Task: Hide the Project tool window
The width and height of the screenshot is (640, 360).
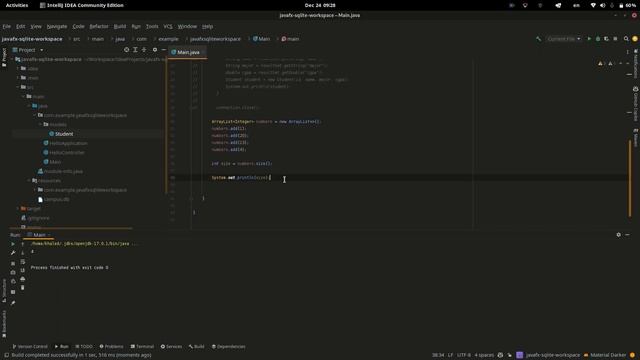Action: [x=164, y=50]
